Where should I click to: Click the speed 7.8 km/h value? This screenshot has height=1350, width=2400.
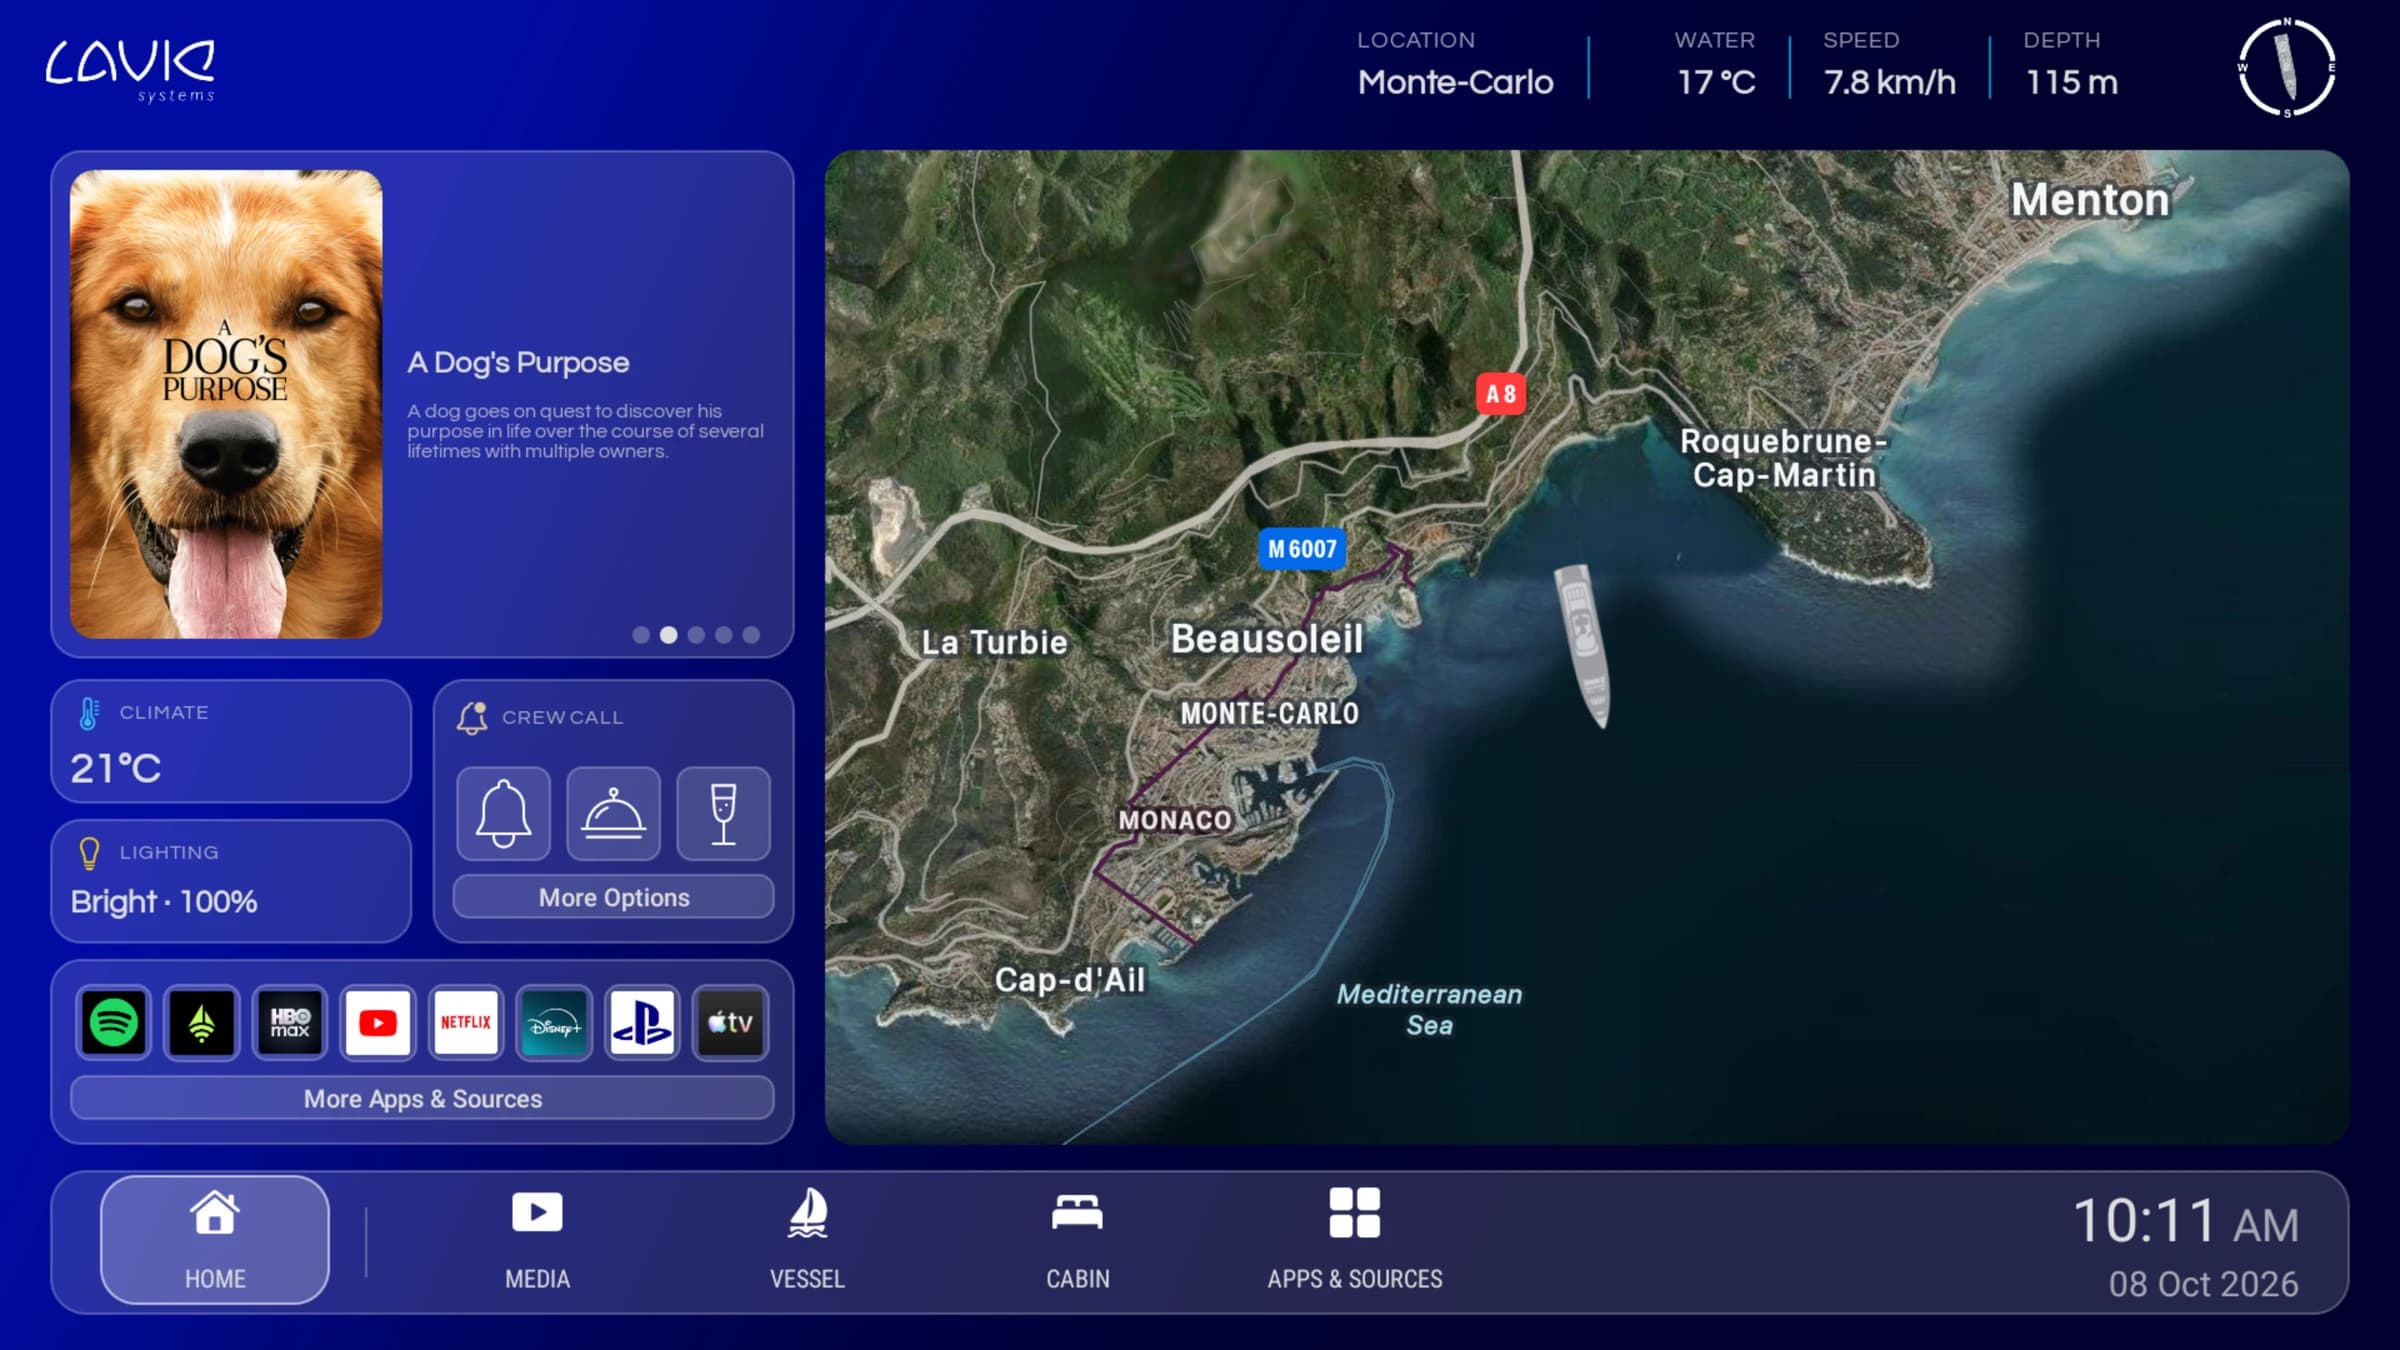(1890, 82)
